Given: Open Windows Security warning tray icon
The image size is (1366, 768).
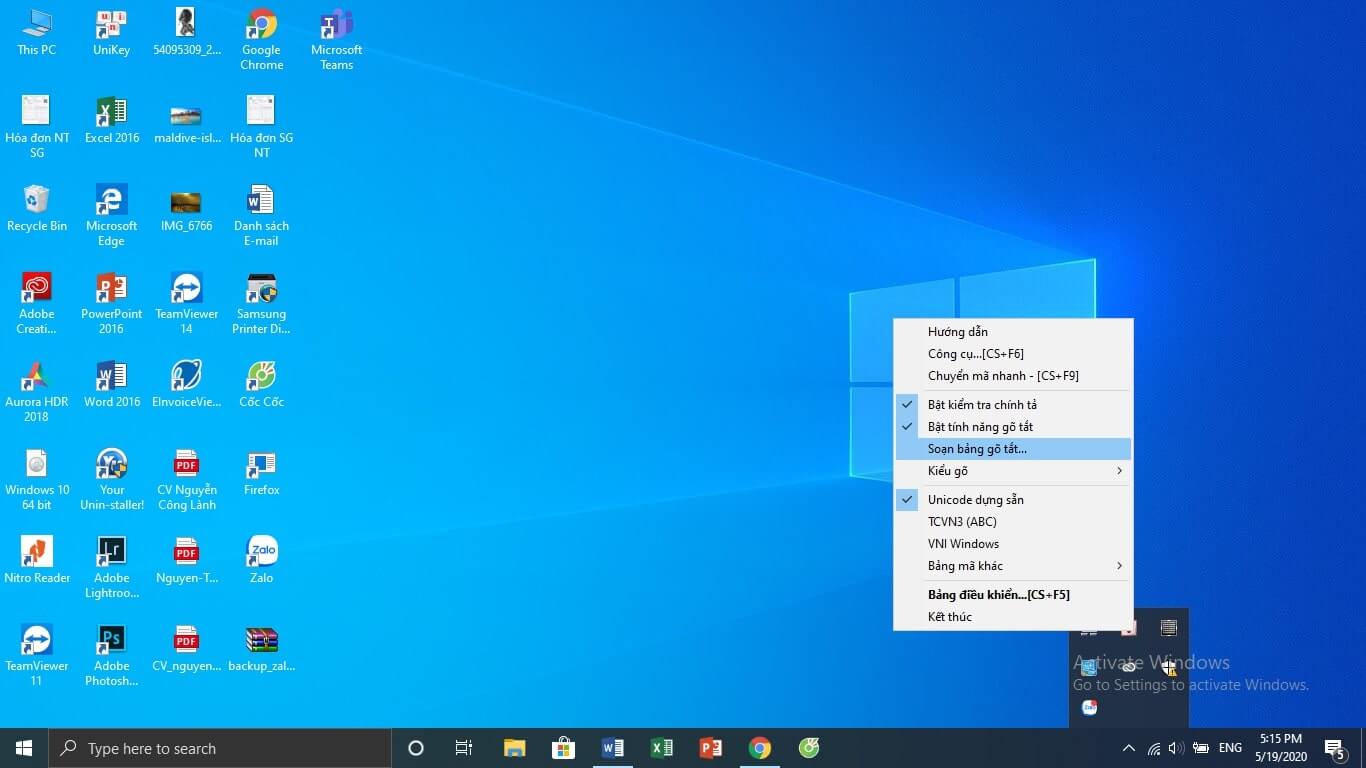Looking at the screenshot, I should point(1169,667).
